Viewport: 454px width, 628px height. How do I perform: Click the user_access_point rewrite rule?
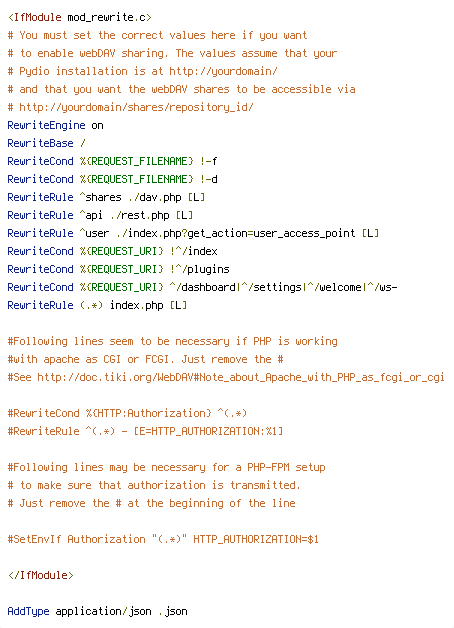pos(193,233)
